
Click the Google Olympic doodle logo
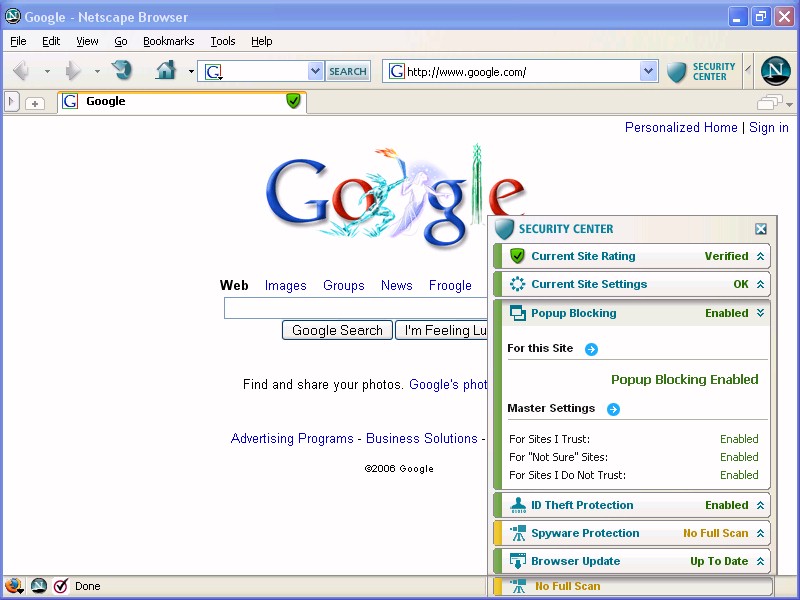[x=395, y=196]
